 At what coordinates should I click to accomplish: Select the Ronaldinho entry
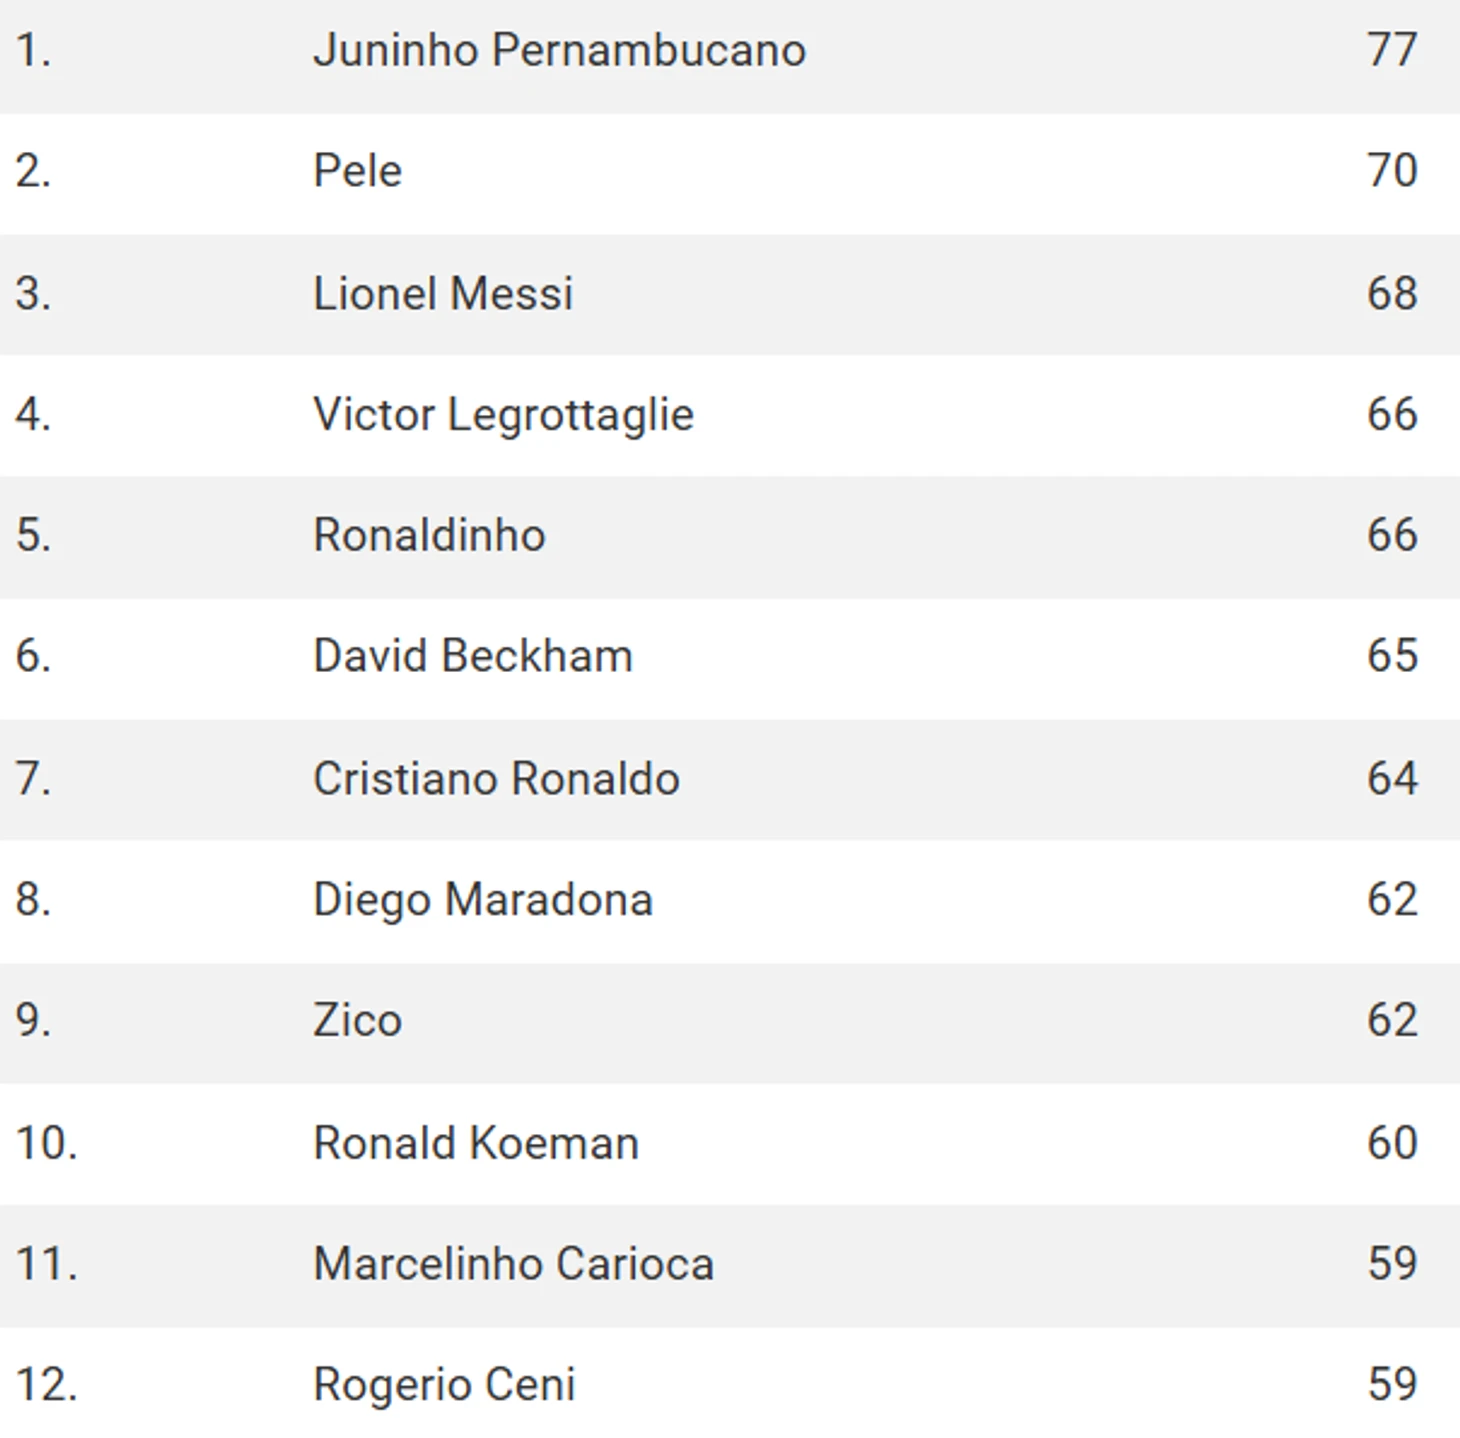coord(429,535)
